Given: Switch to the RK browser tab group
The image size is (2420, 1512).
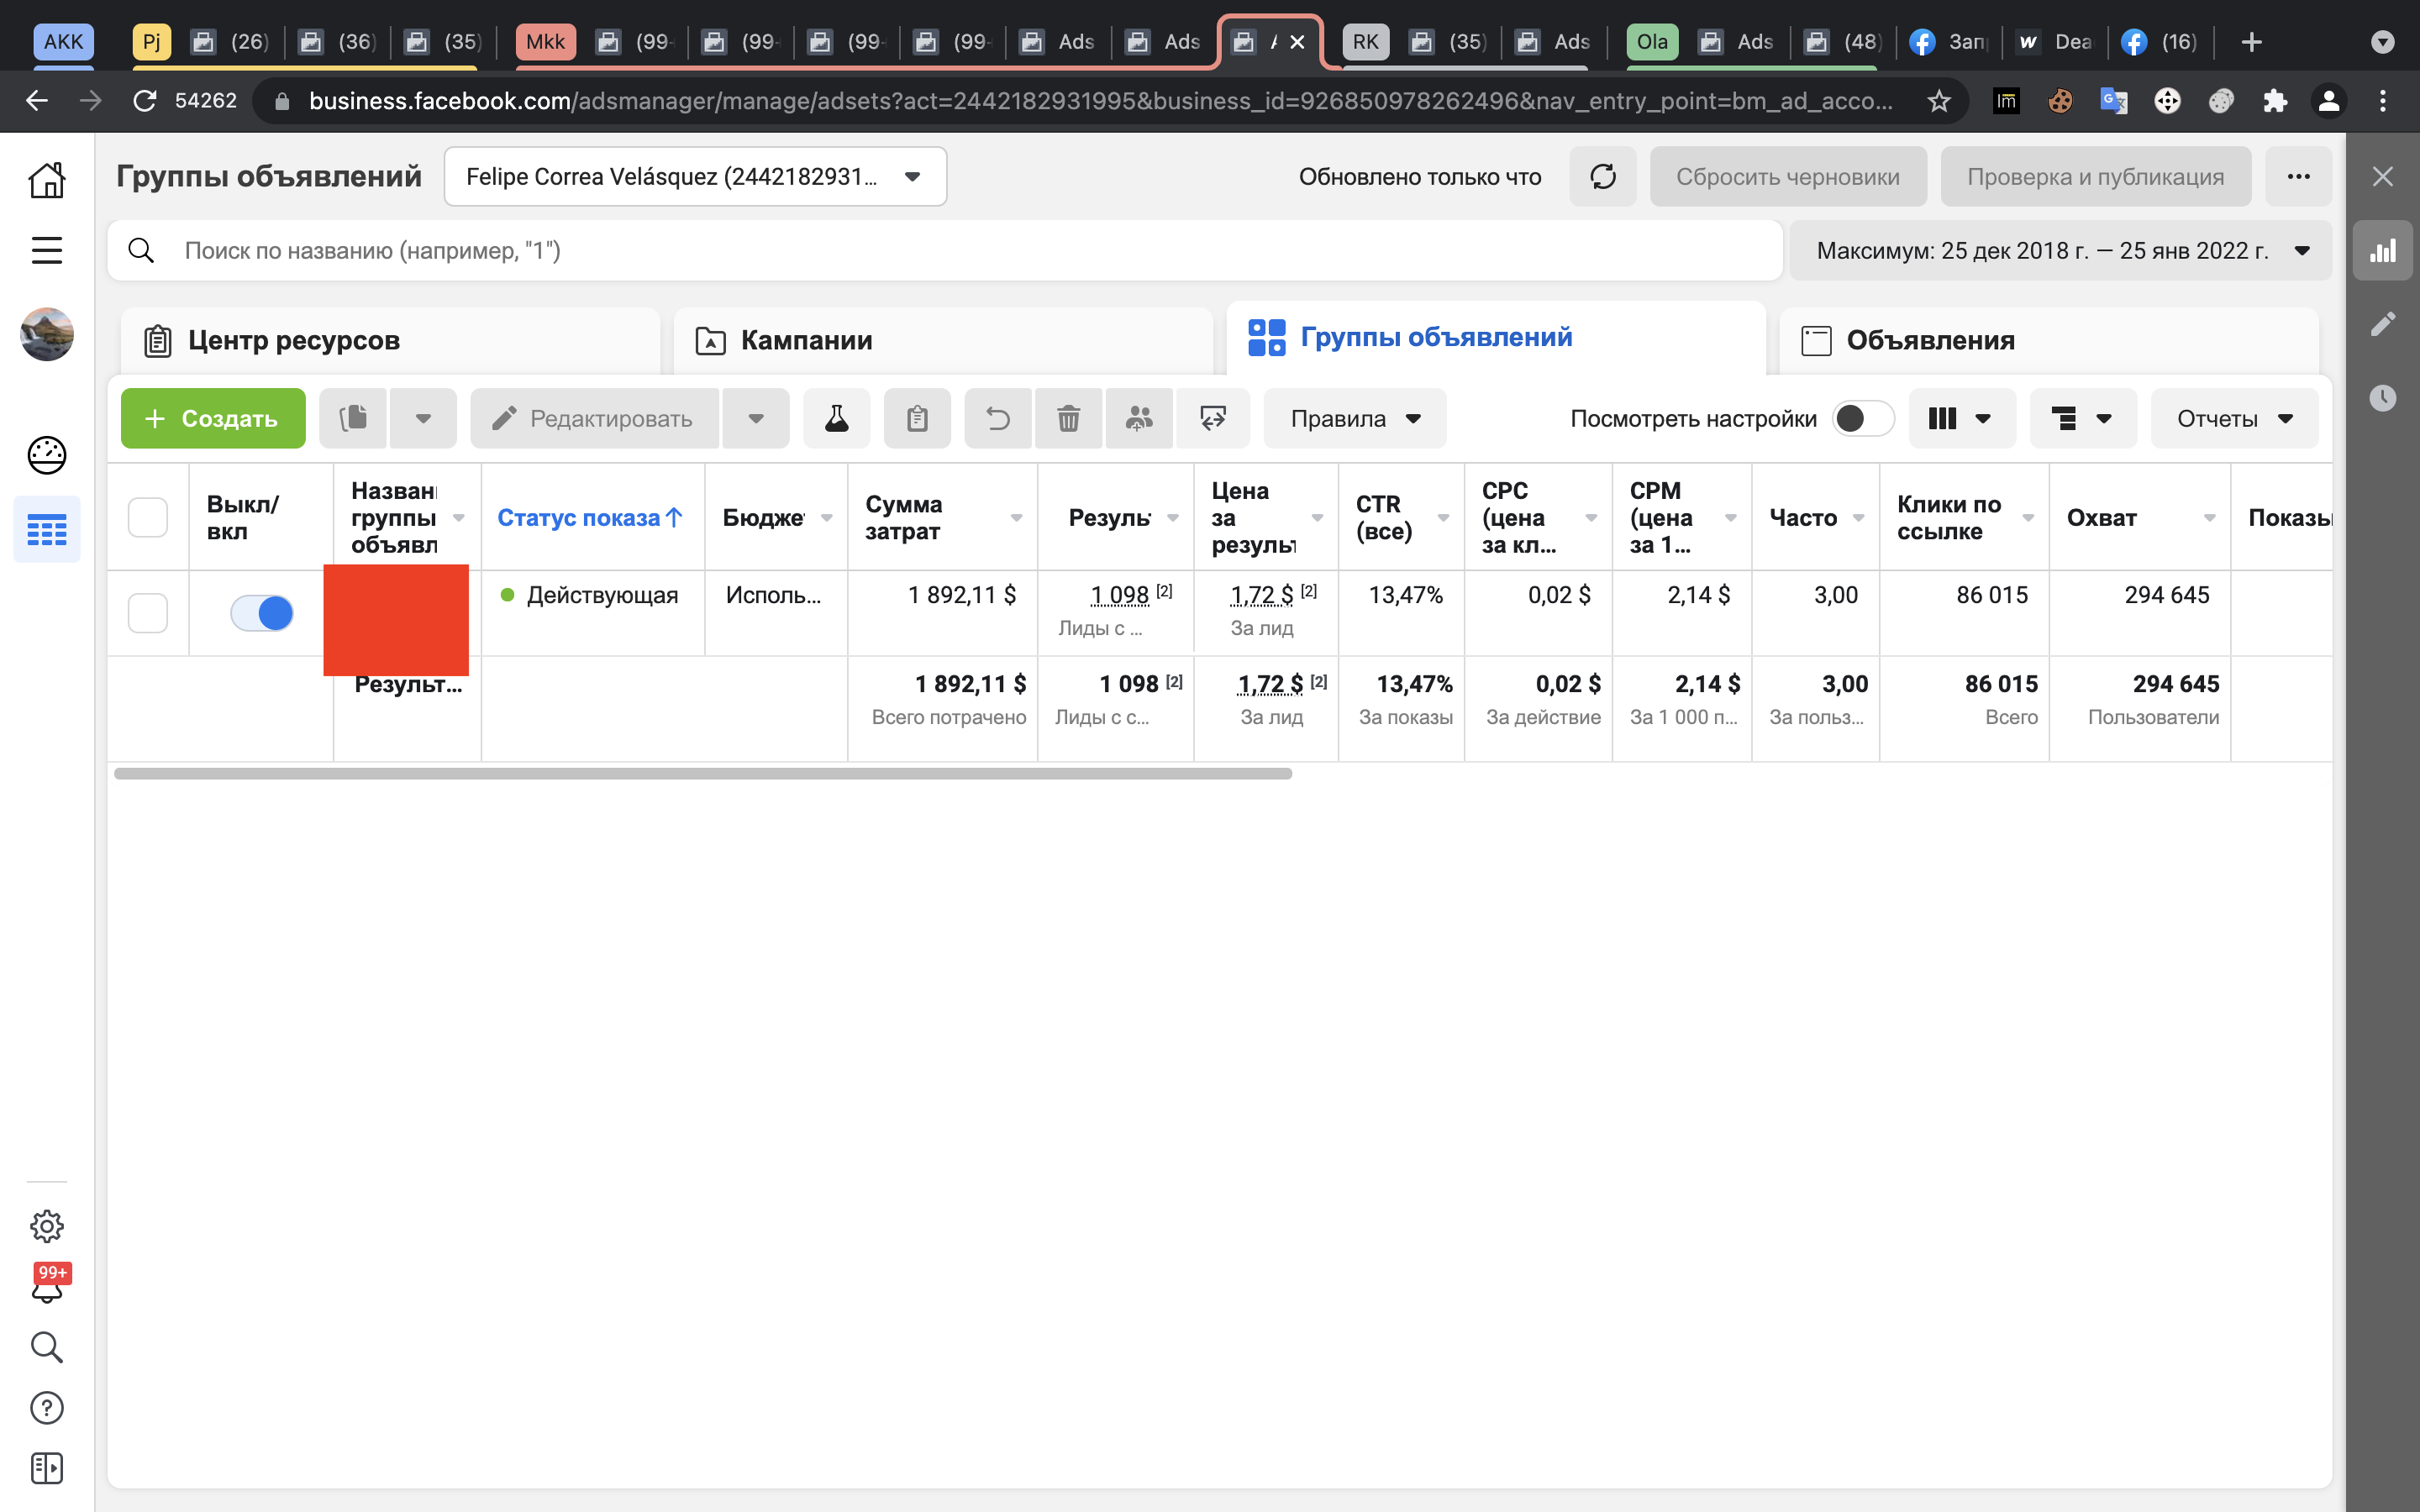Looking at the screenshot, I should pos(1365,42).
